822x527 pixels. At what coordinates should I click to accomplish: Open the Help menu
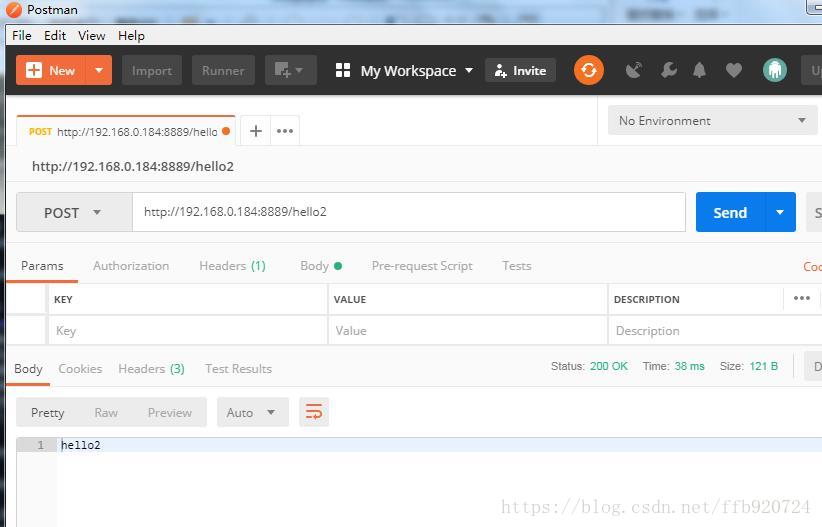click(131, 36)
